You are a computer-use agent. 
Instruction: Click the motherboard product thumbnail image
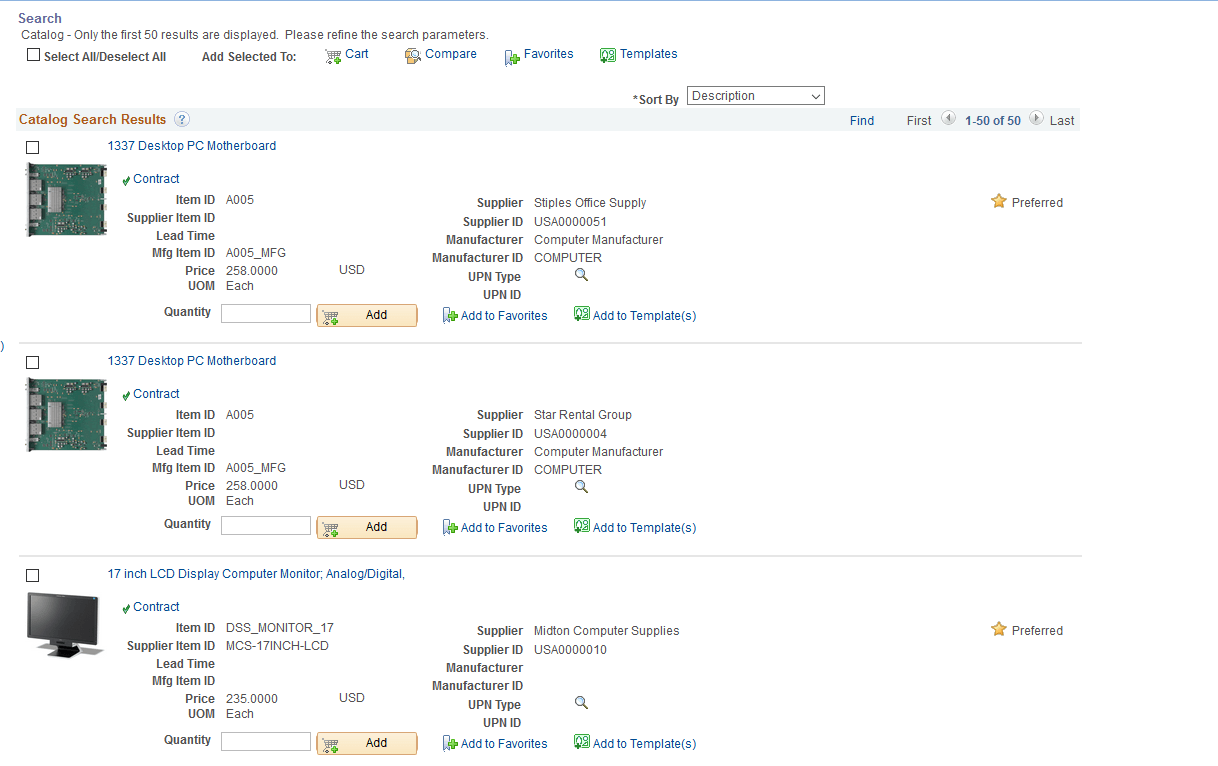[66, 199]
